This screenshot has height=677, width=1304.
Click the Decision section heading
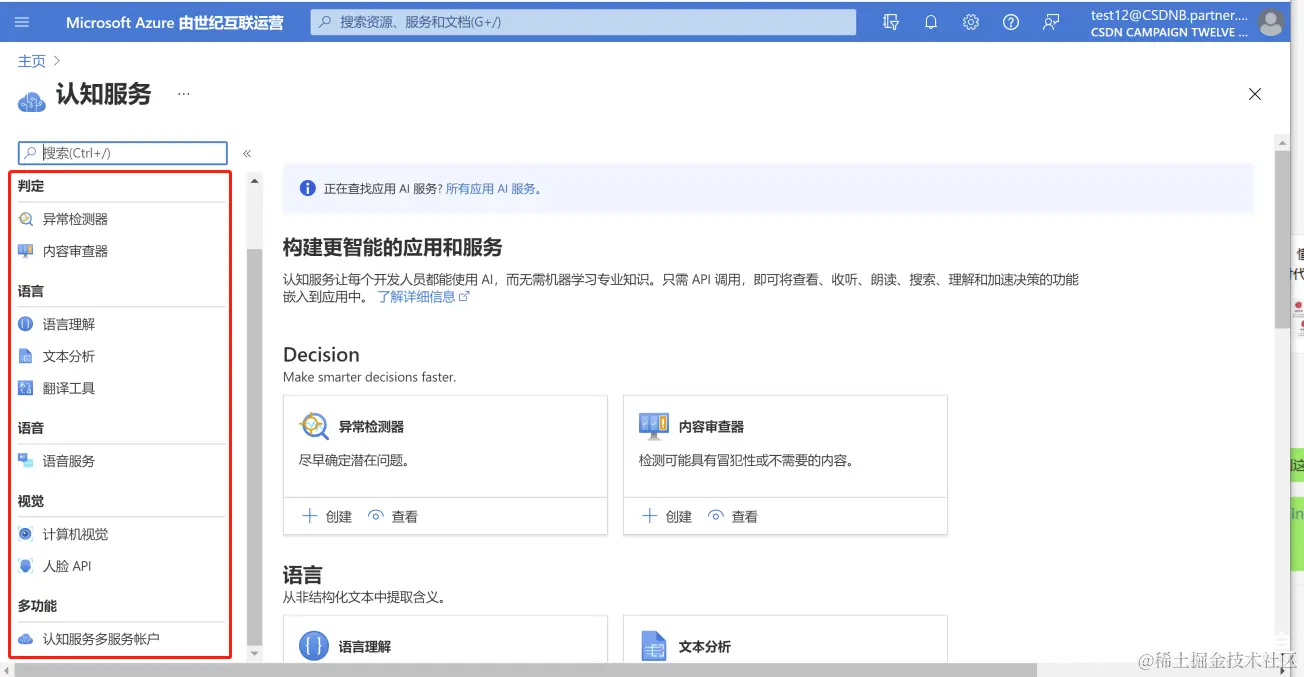click(321, 354)
